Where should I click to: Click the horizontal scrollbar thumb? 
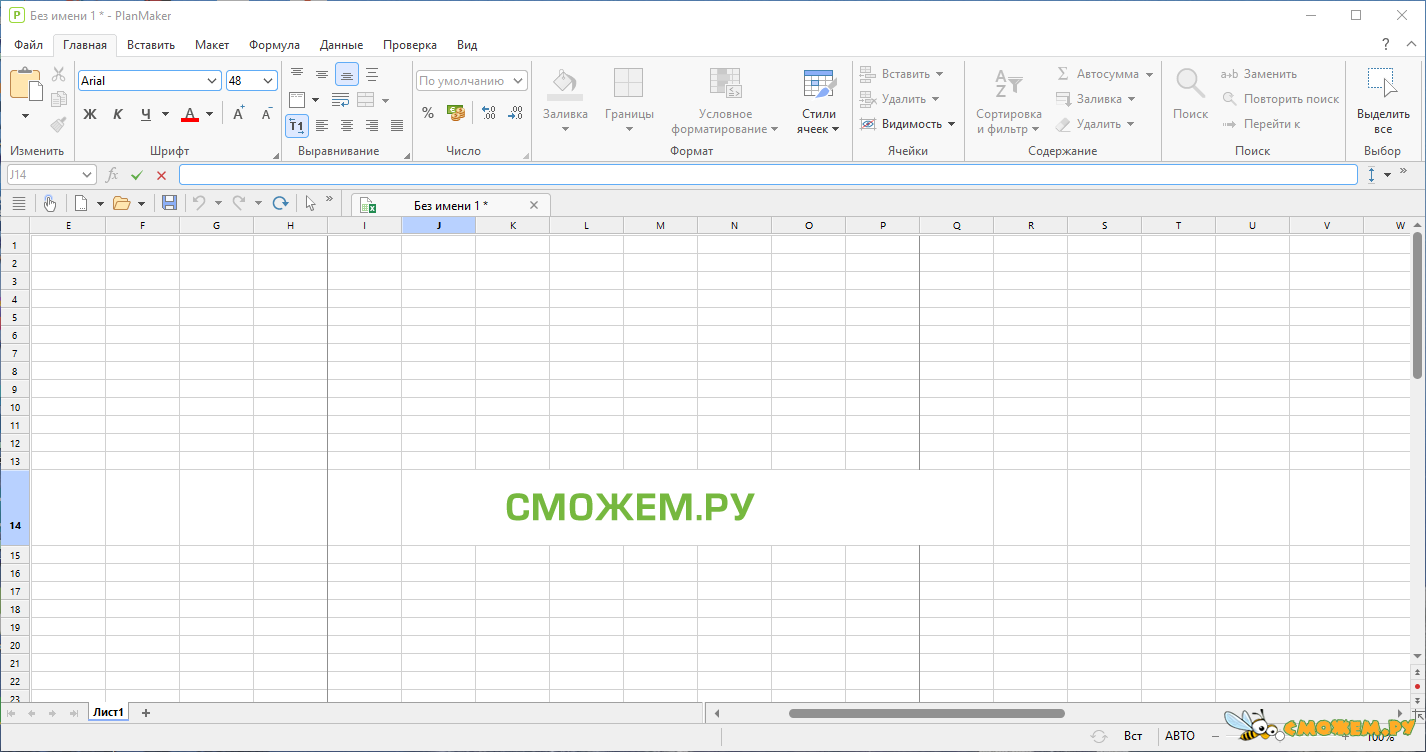pyautogui.click(x=927, y=713)
